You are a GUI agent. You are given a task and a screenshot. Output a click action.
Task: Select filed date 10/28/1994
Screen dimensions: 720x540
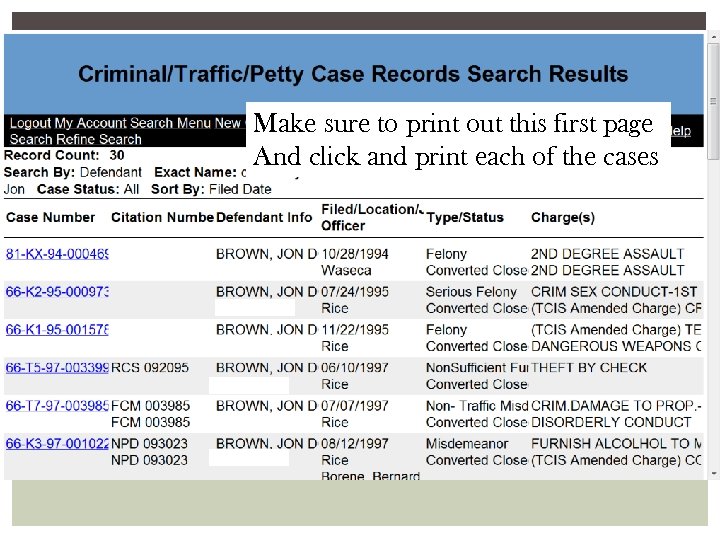(355, 254)
